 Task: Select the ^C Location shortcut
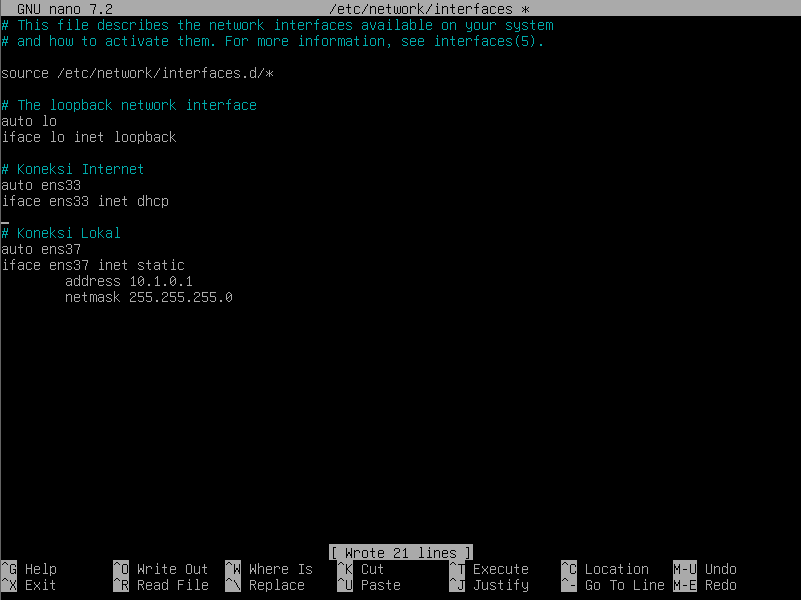(605, 569)
